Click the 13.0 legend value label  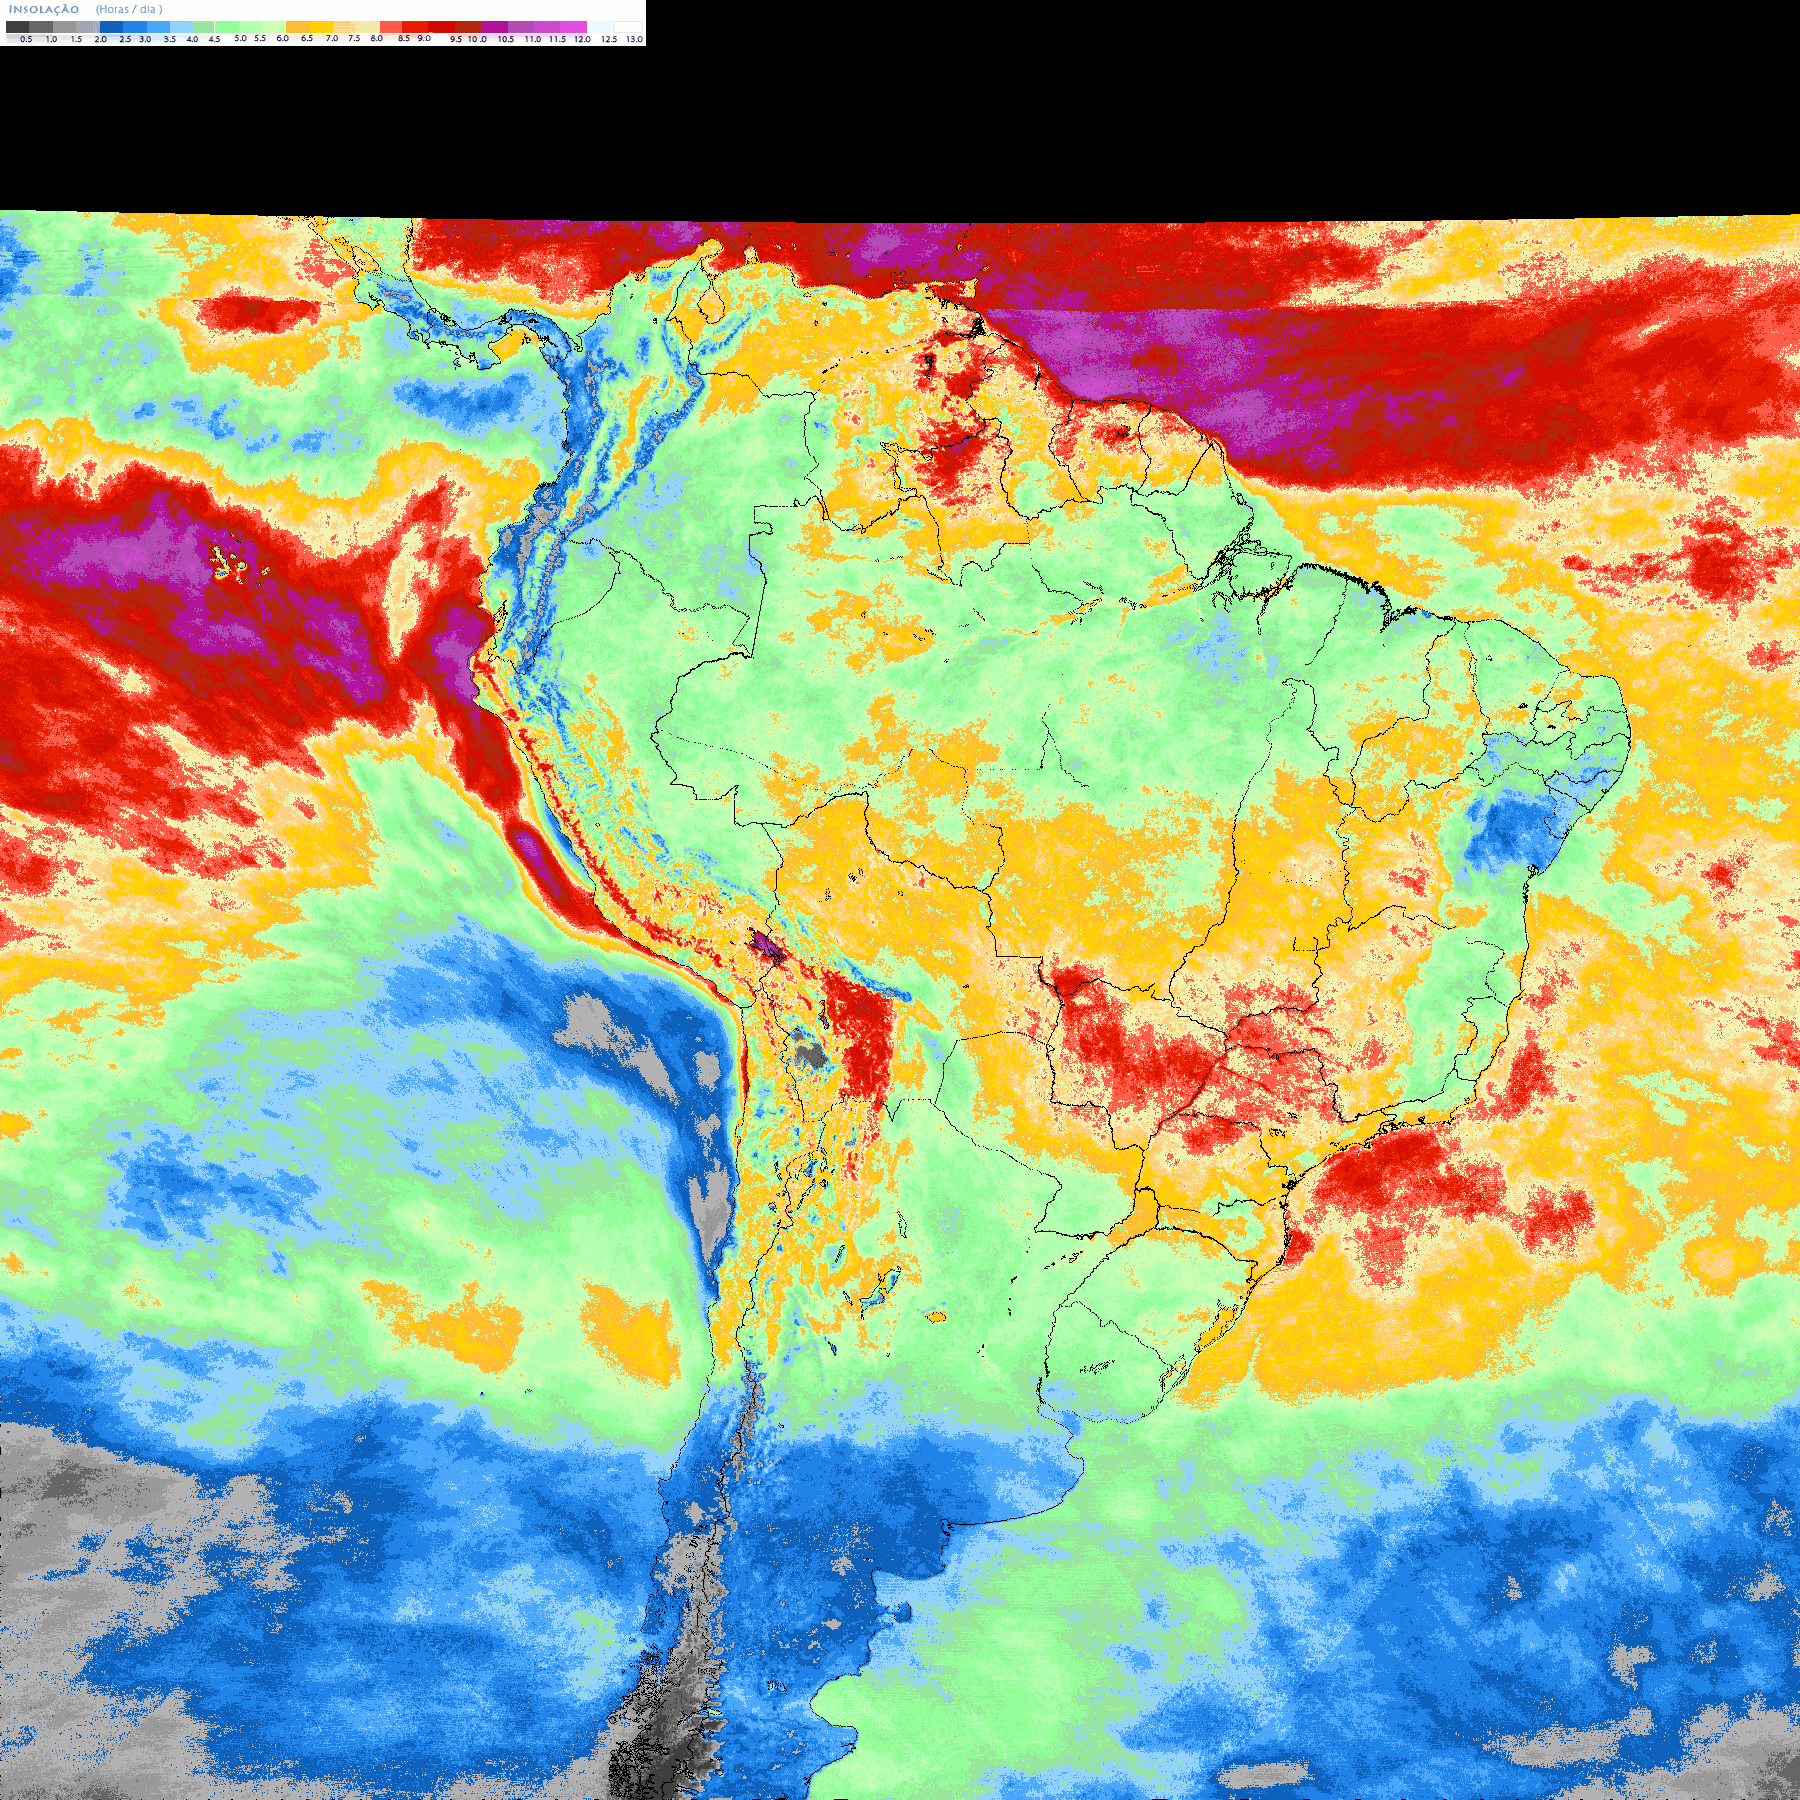pyautogui.click(x=634, y=39)
